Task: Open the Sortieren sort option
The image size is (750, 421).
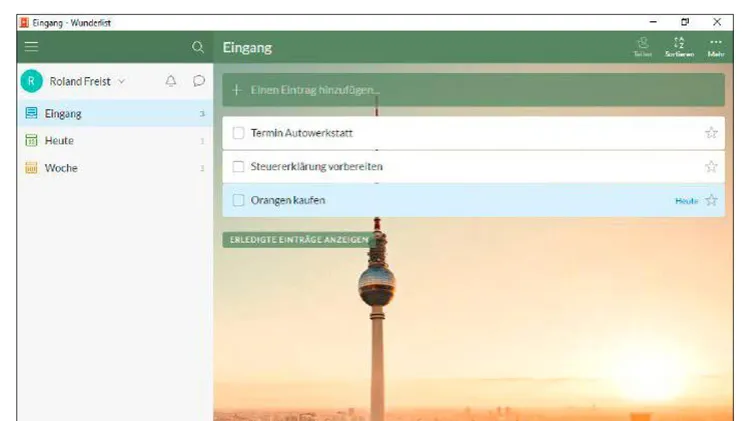Action: pos(679,47)
